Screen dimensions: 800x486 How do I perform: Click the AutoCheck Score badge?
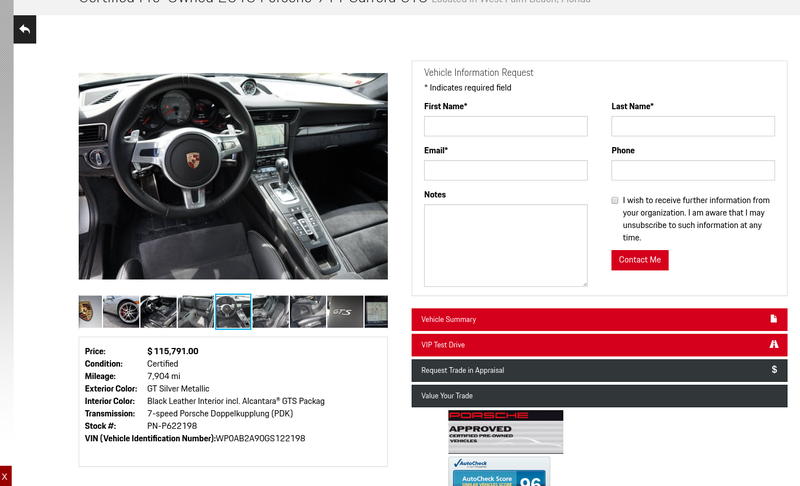(499, 472)
